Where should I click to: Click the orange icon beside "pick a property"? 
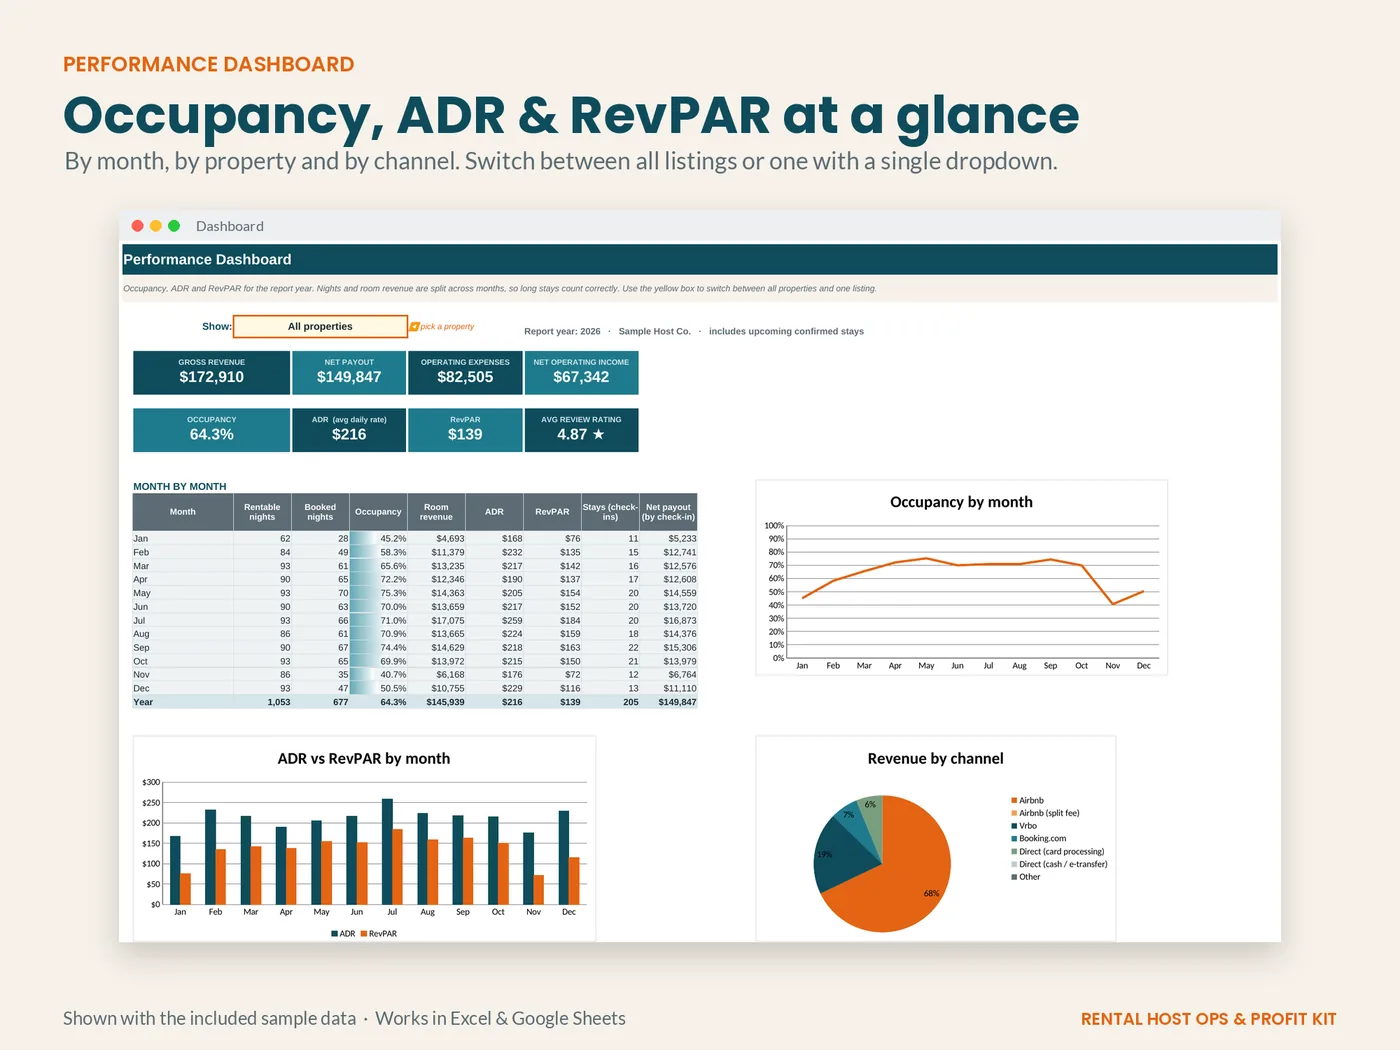[x=414, y=326]
